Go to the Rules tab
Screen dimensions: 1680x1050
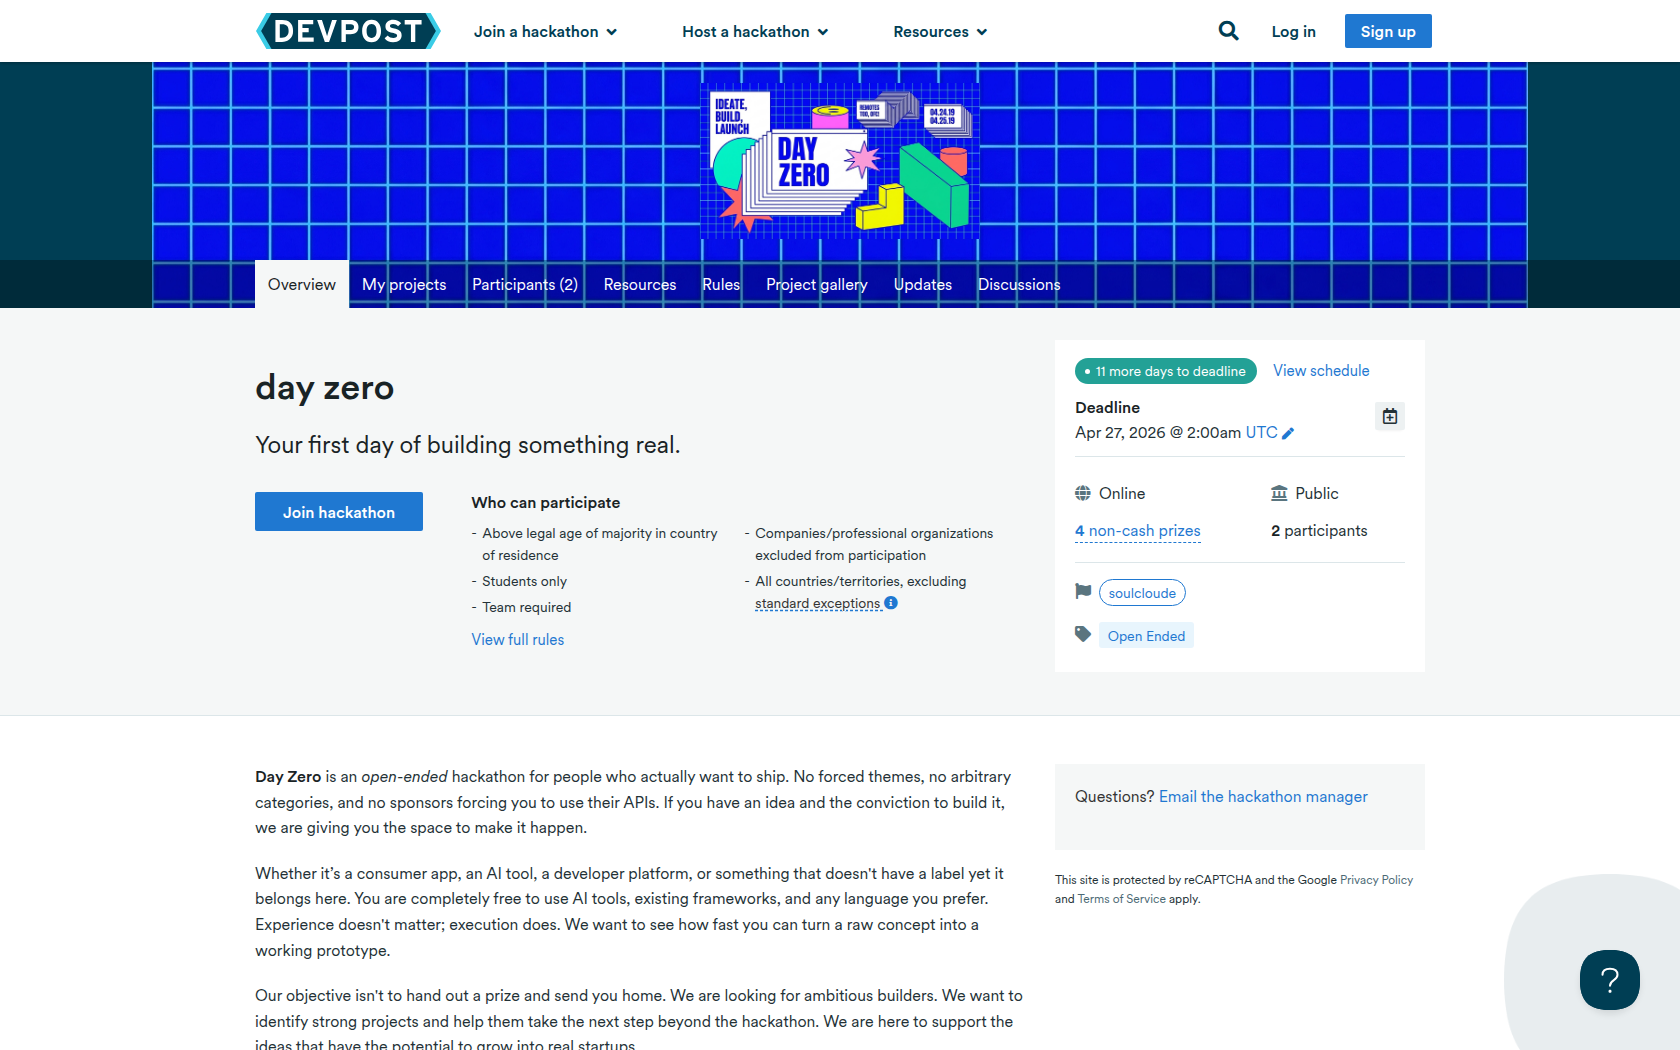coord(721,285)
